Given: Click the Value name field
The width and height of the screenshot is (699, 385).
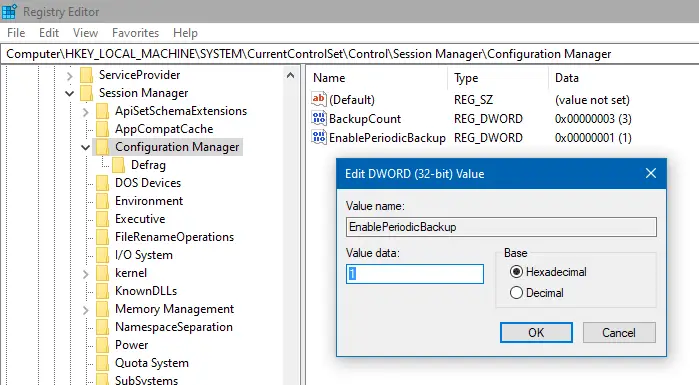Looking at the screenshot, I should click(x=501, y=227).
